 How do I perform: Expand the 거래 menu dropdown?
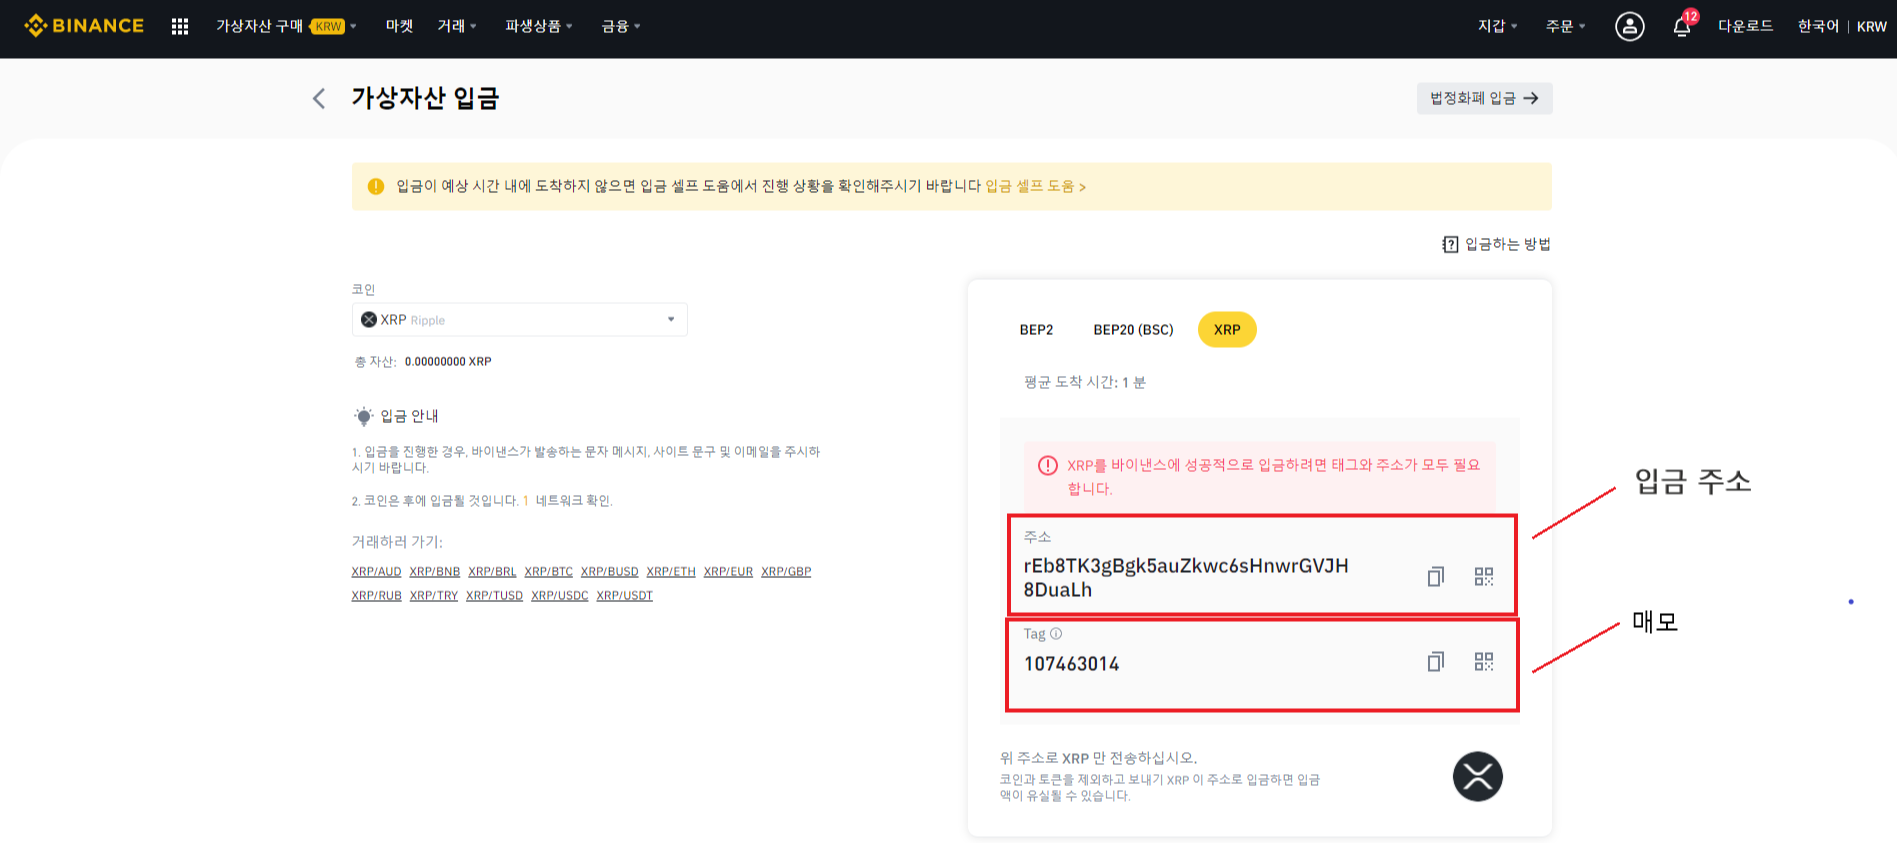457,26
